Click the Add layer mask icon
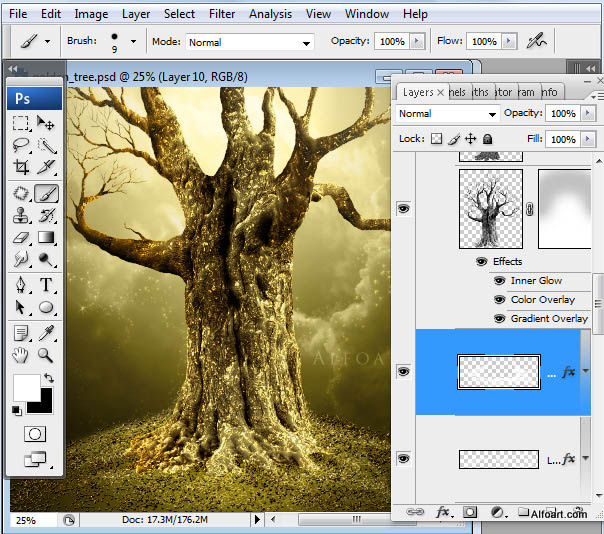The image size is (604, 534). pyautogui.click(x=469, y=512)
